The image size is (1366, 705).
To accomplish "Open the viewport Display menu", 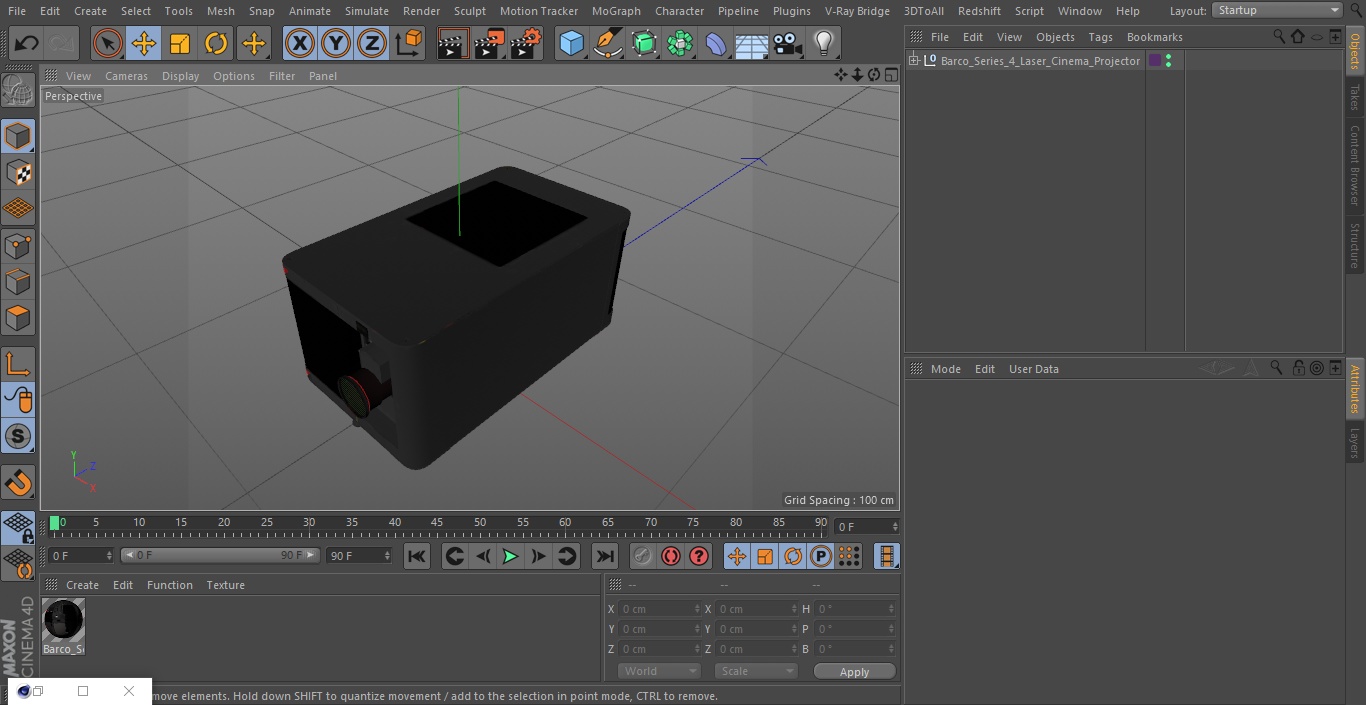I will 180,76.
